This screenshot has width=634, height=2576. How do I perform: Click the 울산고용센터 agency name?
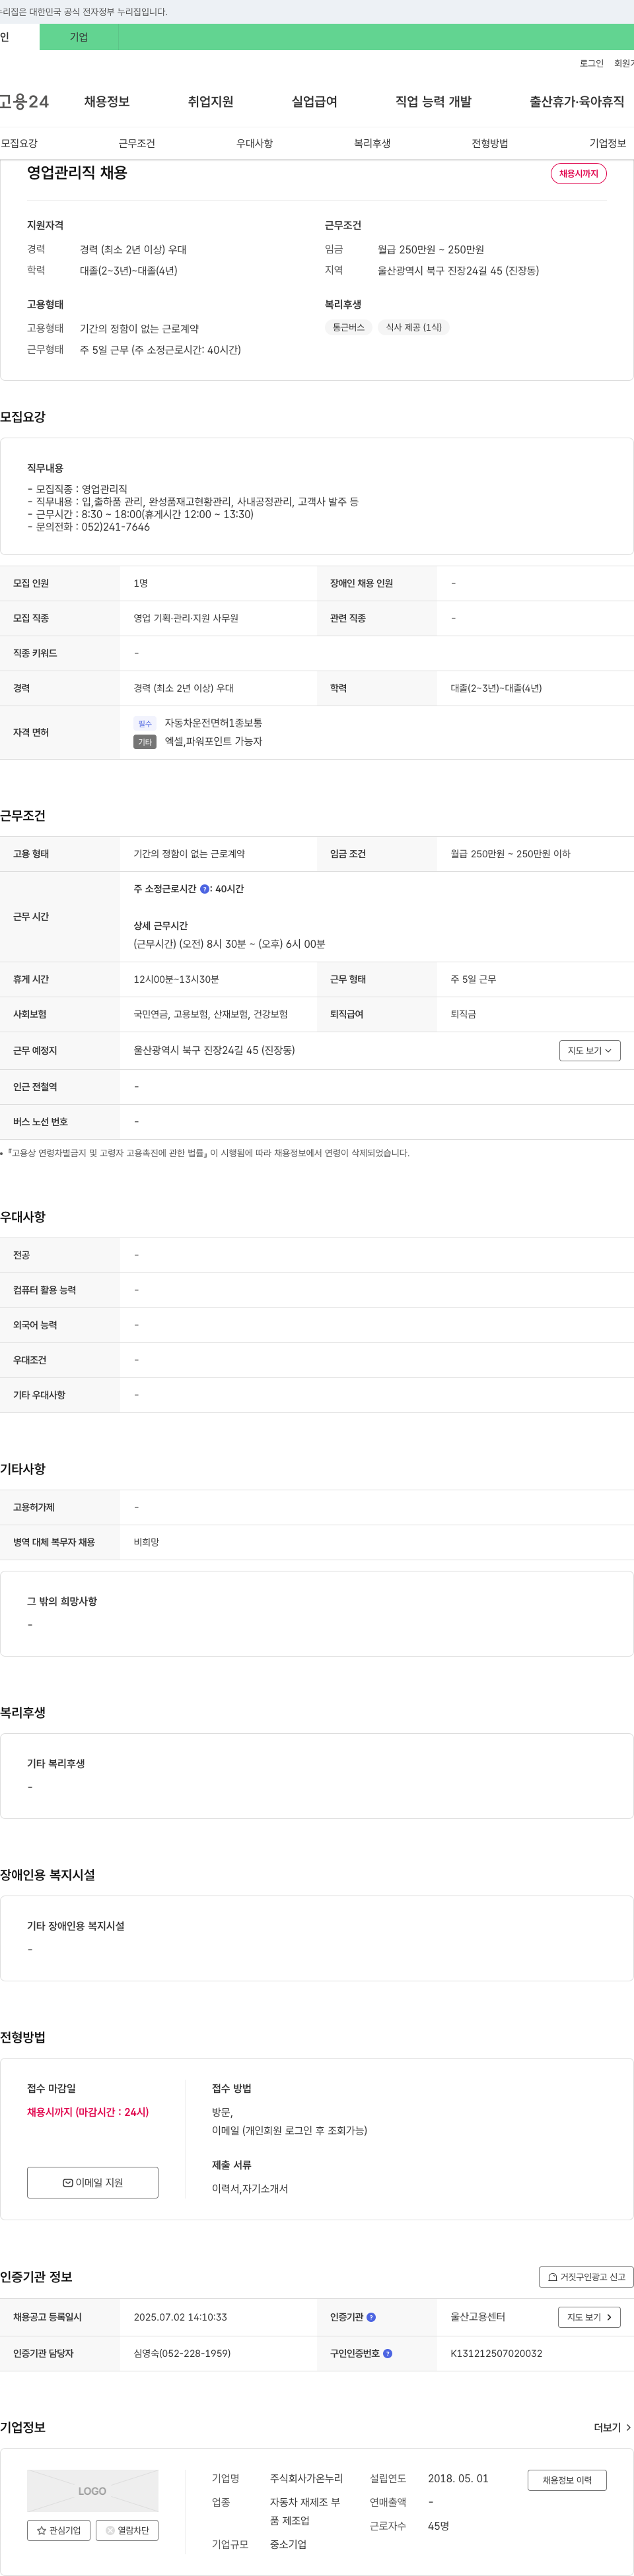pos(478,2317)
